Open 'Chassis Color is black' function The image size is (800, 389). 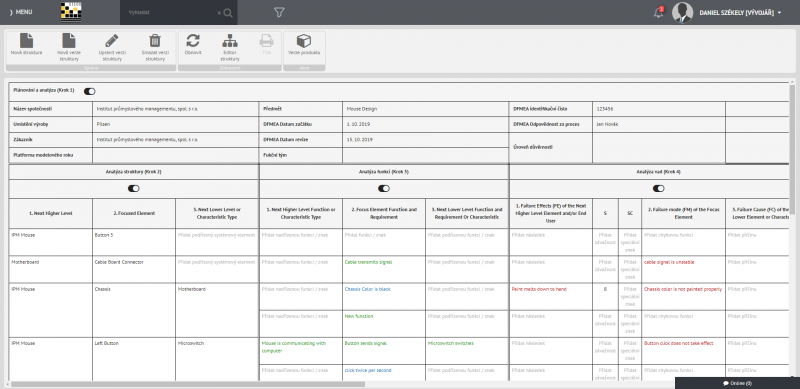point(367,289)
